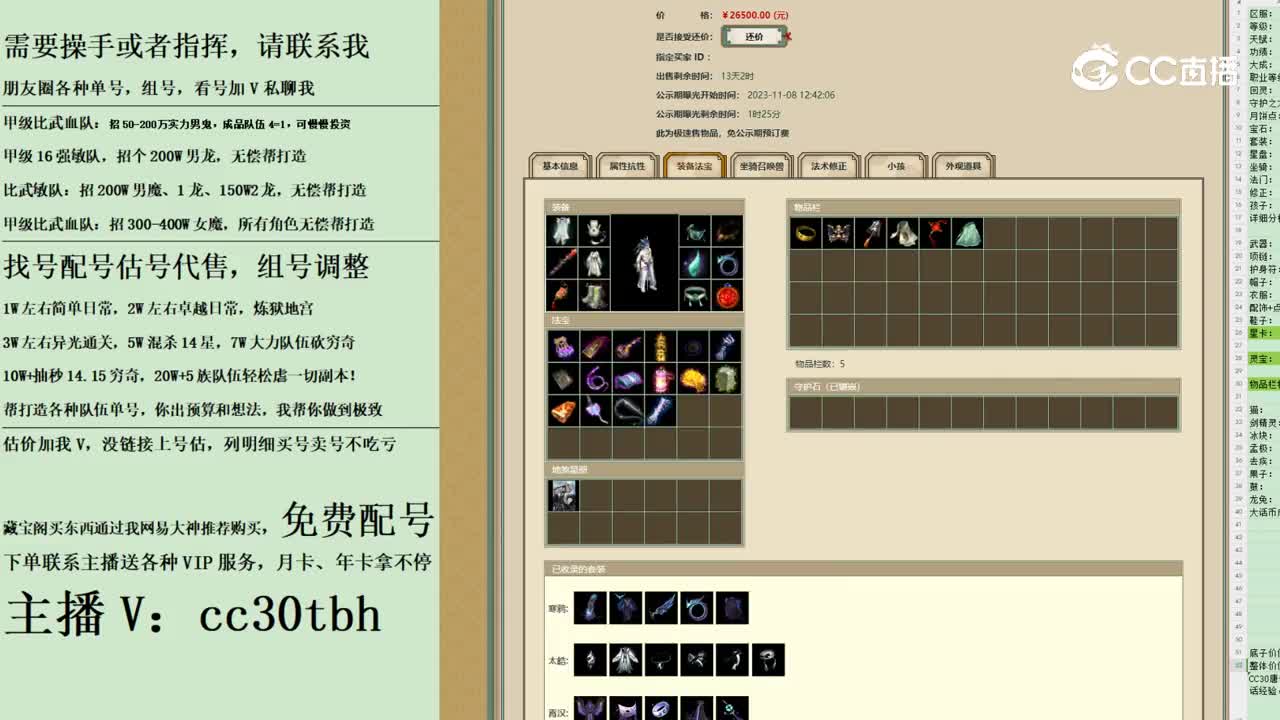Screen dimensions: 1280x720
Task: View the dark swirl treasure icon
Action: (x=693, y=347)
